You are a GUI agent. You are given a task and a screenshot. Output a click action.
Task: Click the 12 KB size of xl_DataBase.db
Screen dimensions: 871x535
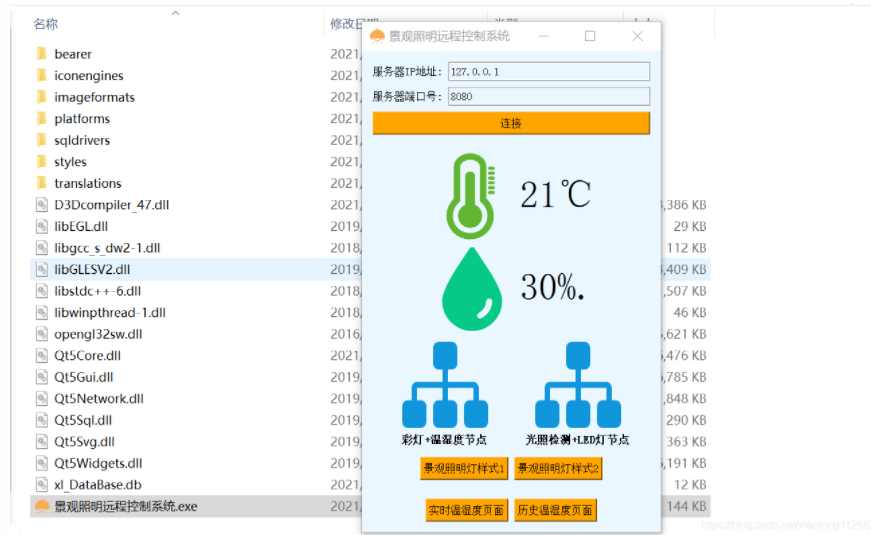pos(690,485)
